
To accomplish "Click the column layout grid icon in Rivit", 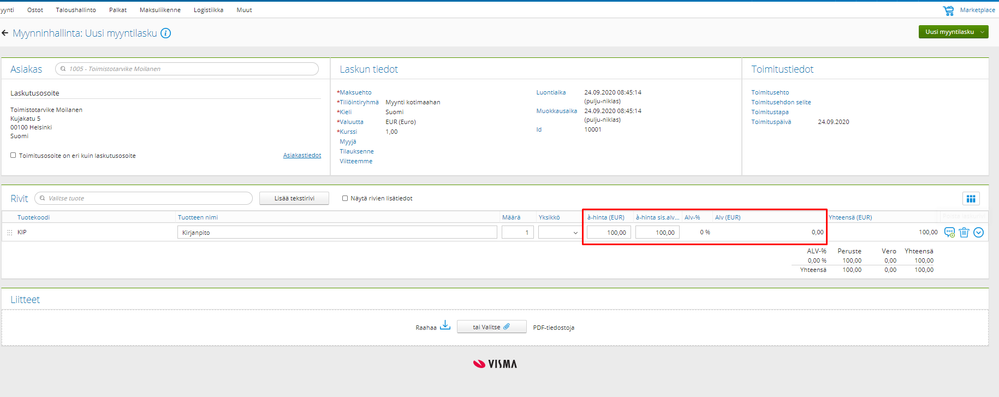I will (x=970, y=199).
